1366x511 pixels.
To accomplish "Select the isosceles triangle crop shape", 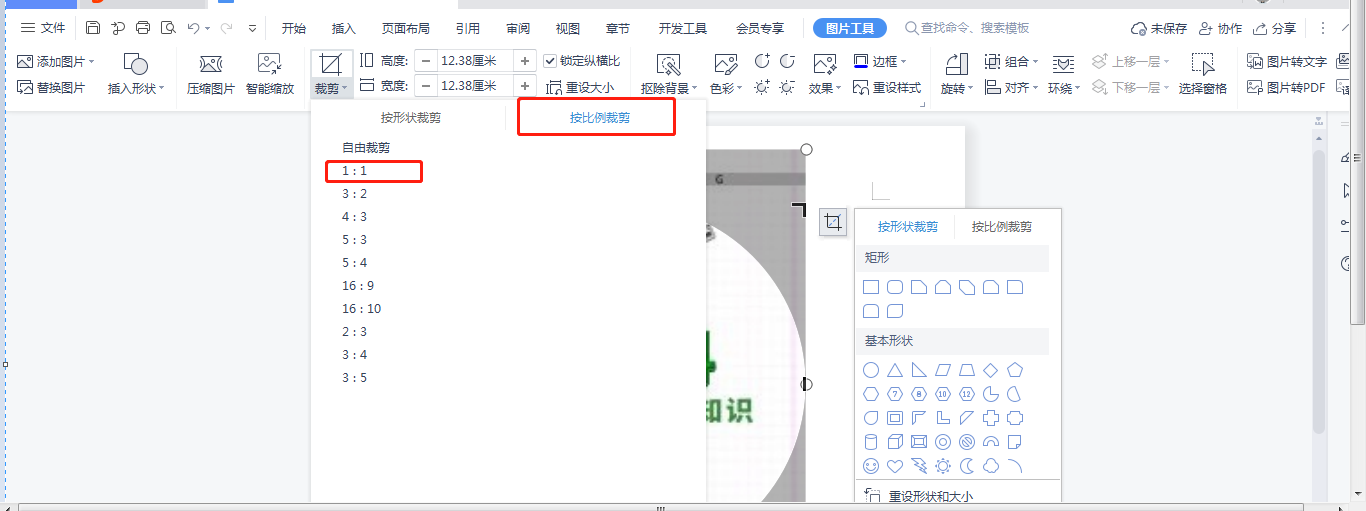I will pos(895,370).
